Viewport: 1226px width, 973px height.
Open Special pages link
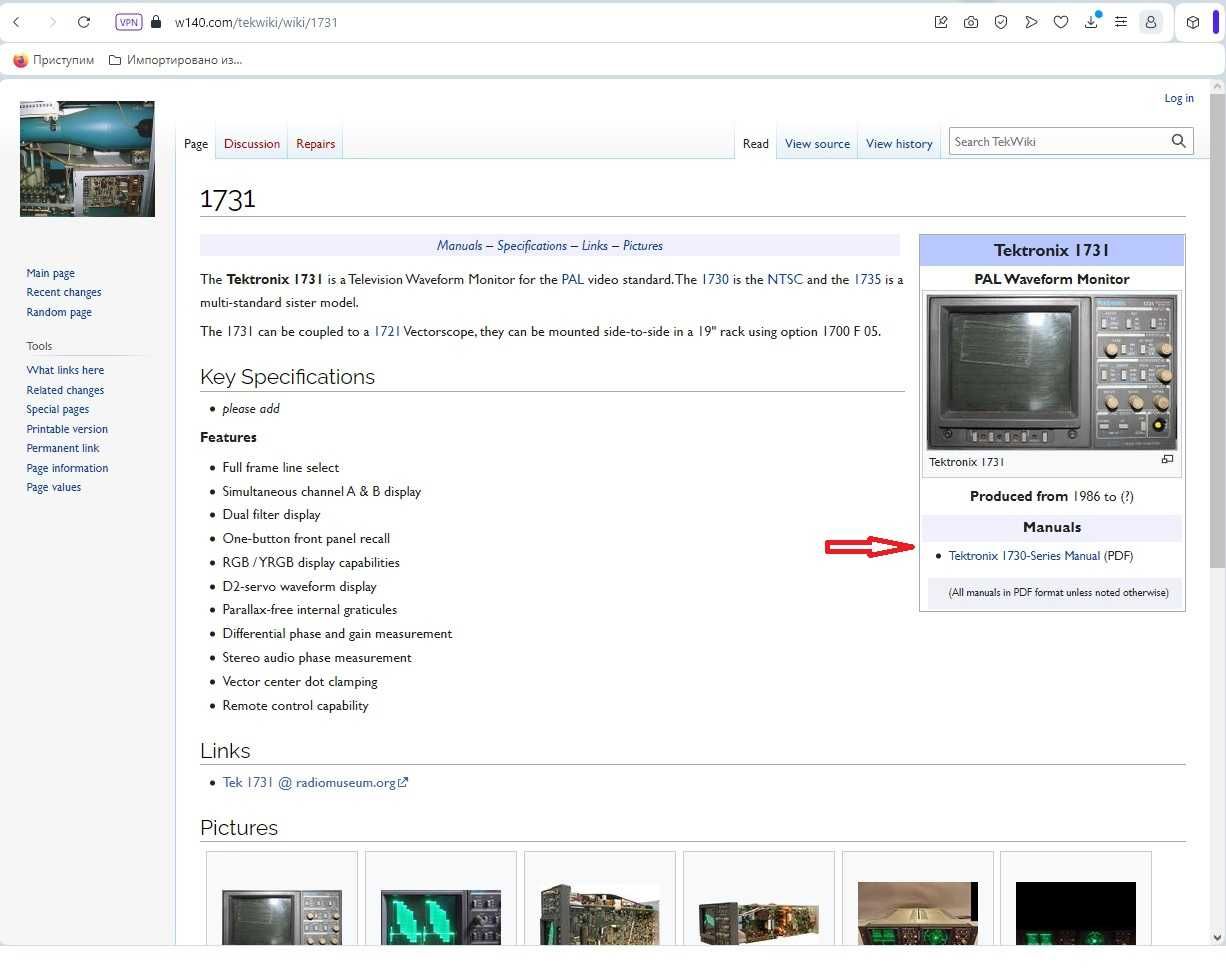pos(58,409)
